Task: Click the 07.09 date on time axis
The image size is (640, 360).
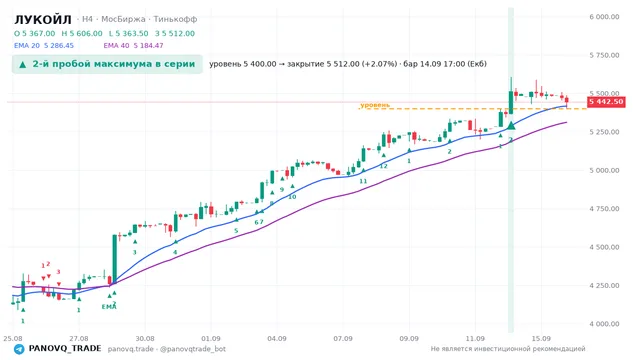Action: tap(343, 338)
